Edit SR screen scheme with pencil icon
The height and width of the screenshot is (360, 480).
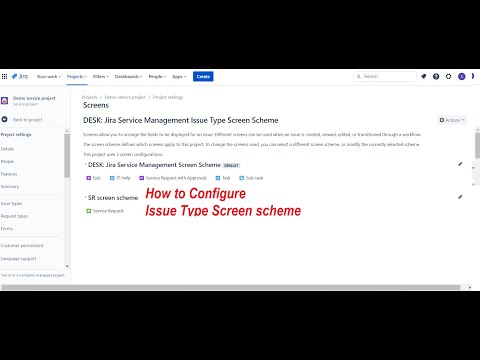460,197
